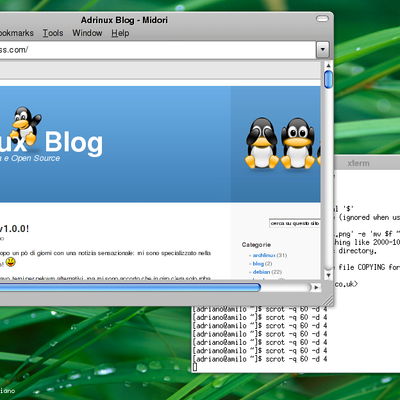Open the Tools menu in Midori
The image size is (400, 400).
click(53, 33)
